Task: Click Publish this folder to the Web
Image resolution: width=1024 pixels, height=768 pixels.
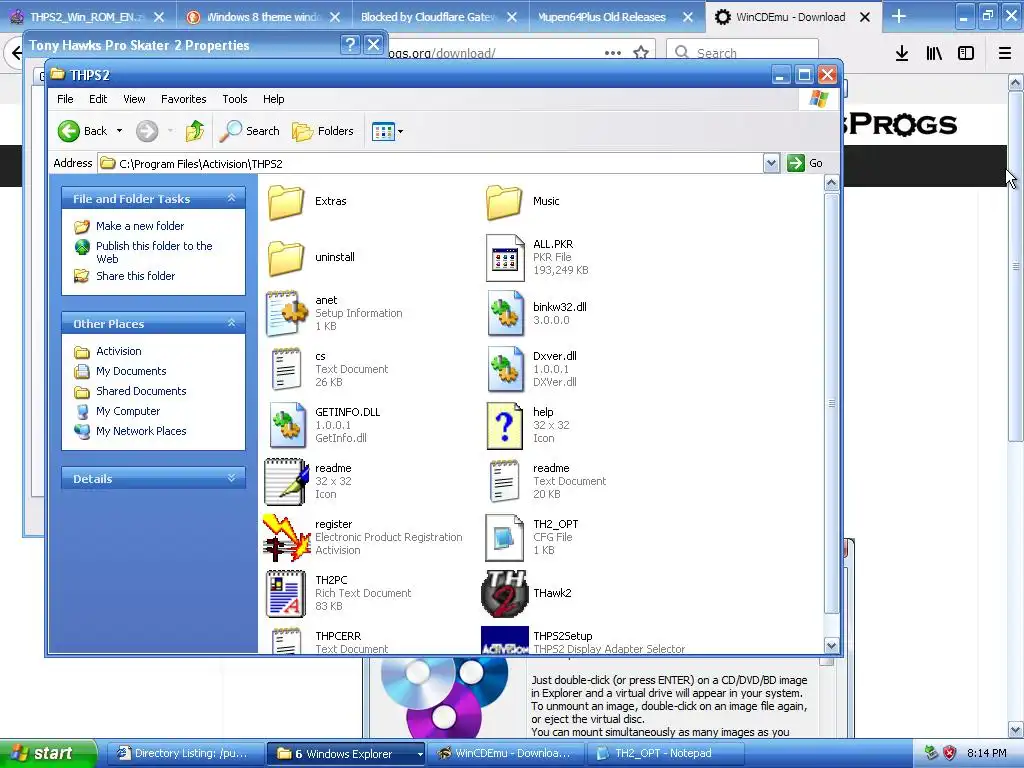Action: click(154, 252)
